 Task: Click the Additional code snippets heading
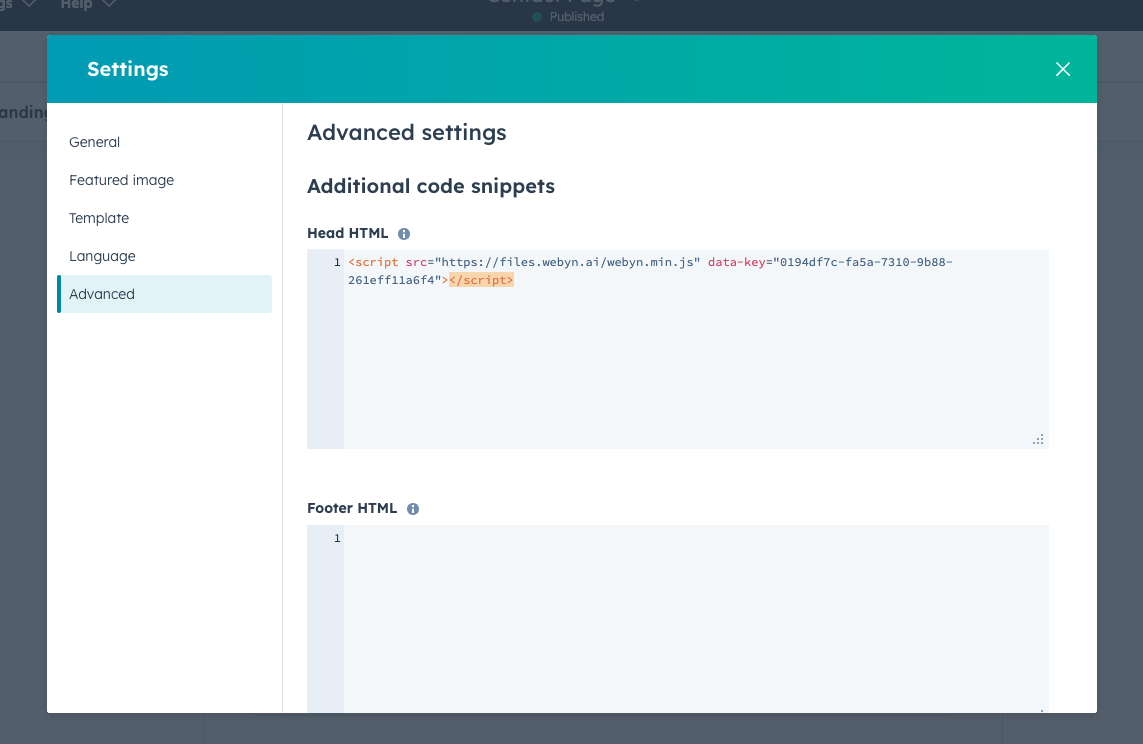[x=431, y=187]
